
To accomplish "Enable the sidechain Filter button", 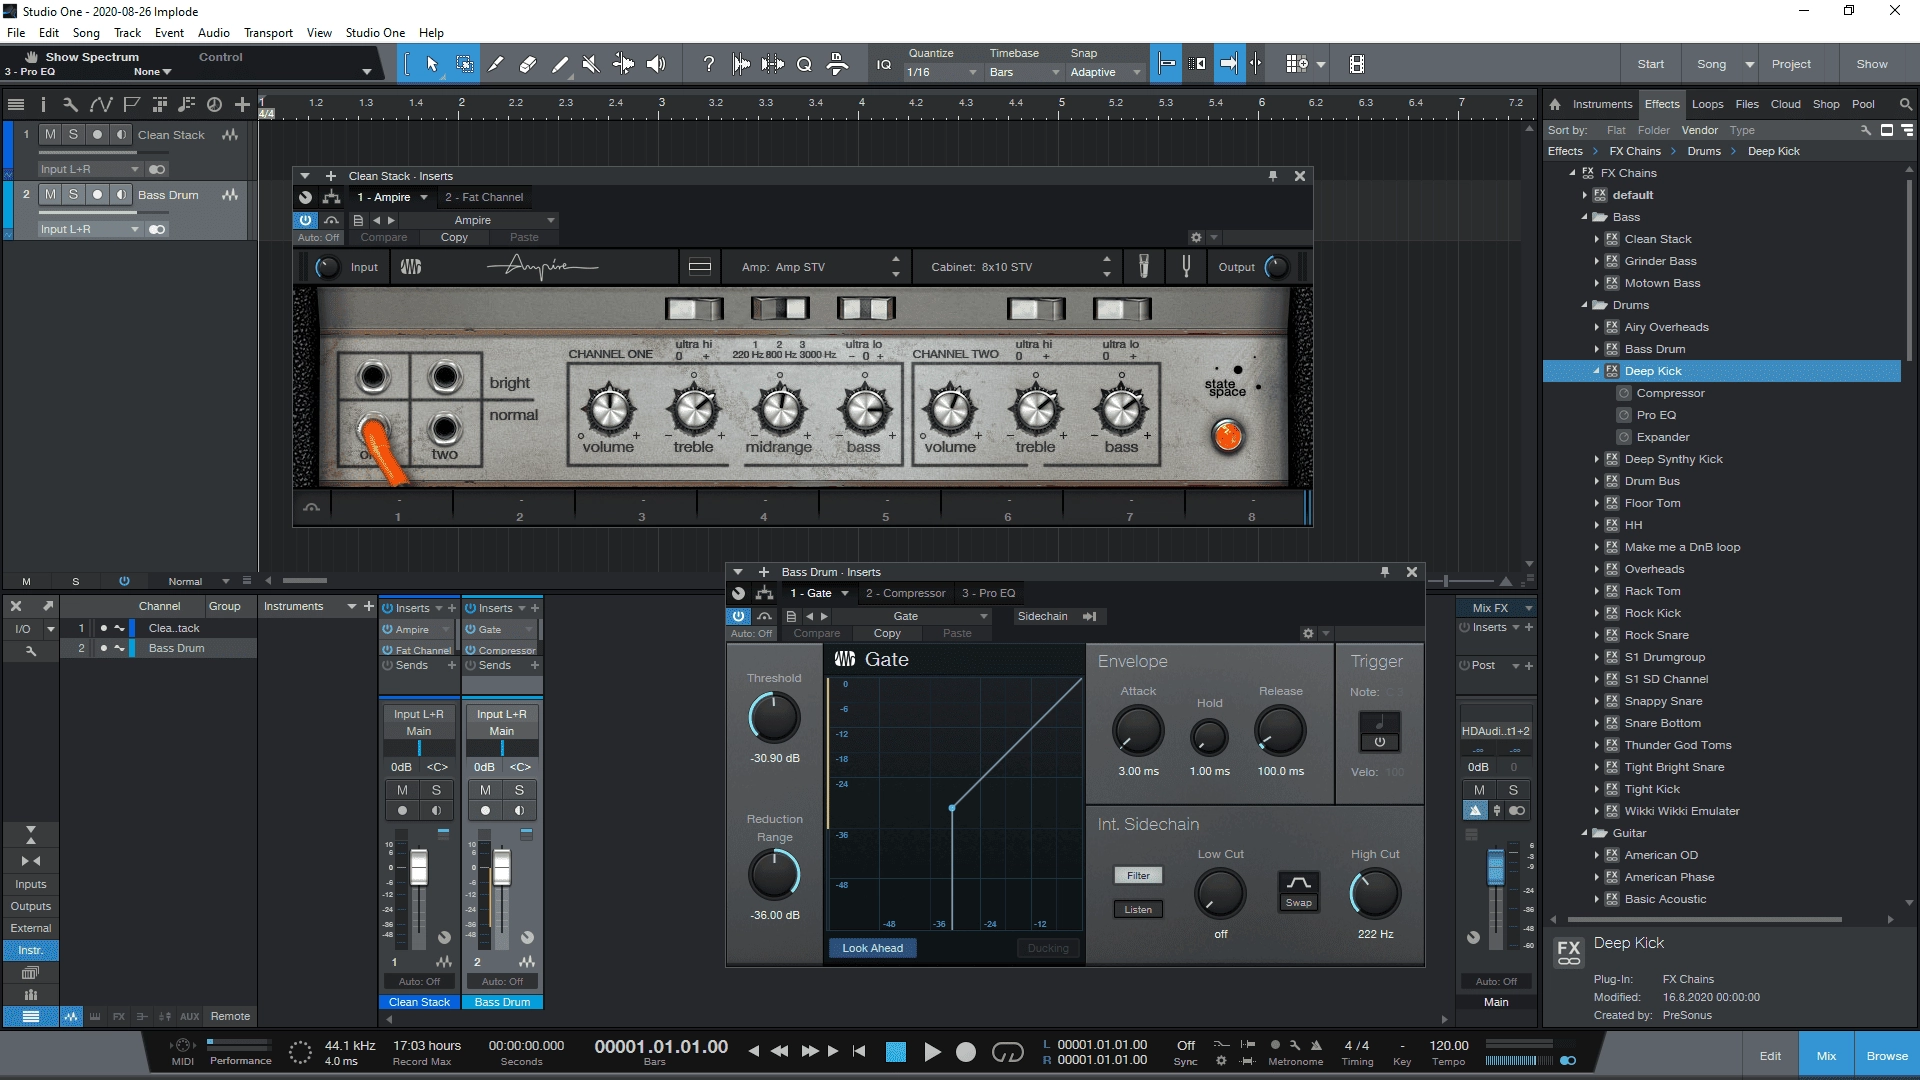I will coord(1138,875).
